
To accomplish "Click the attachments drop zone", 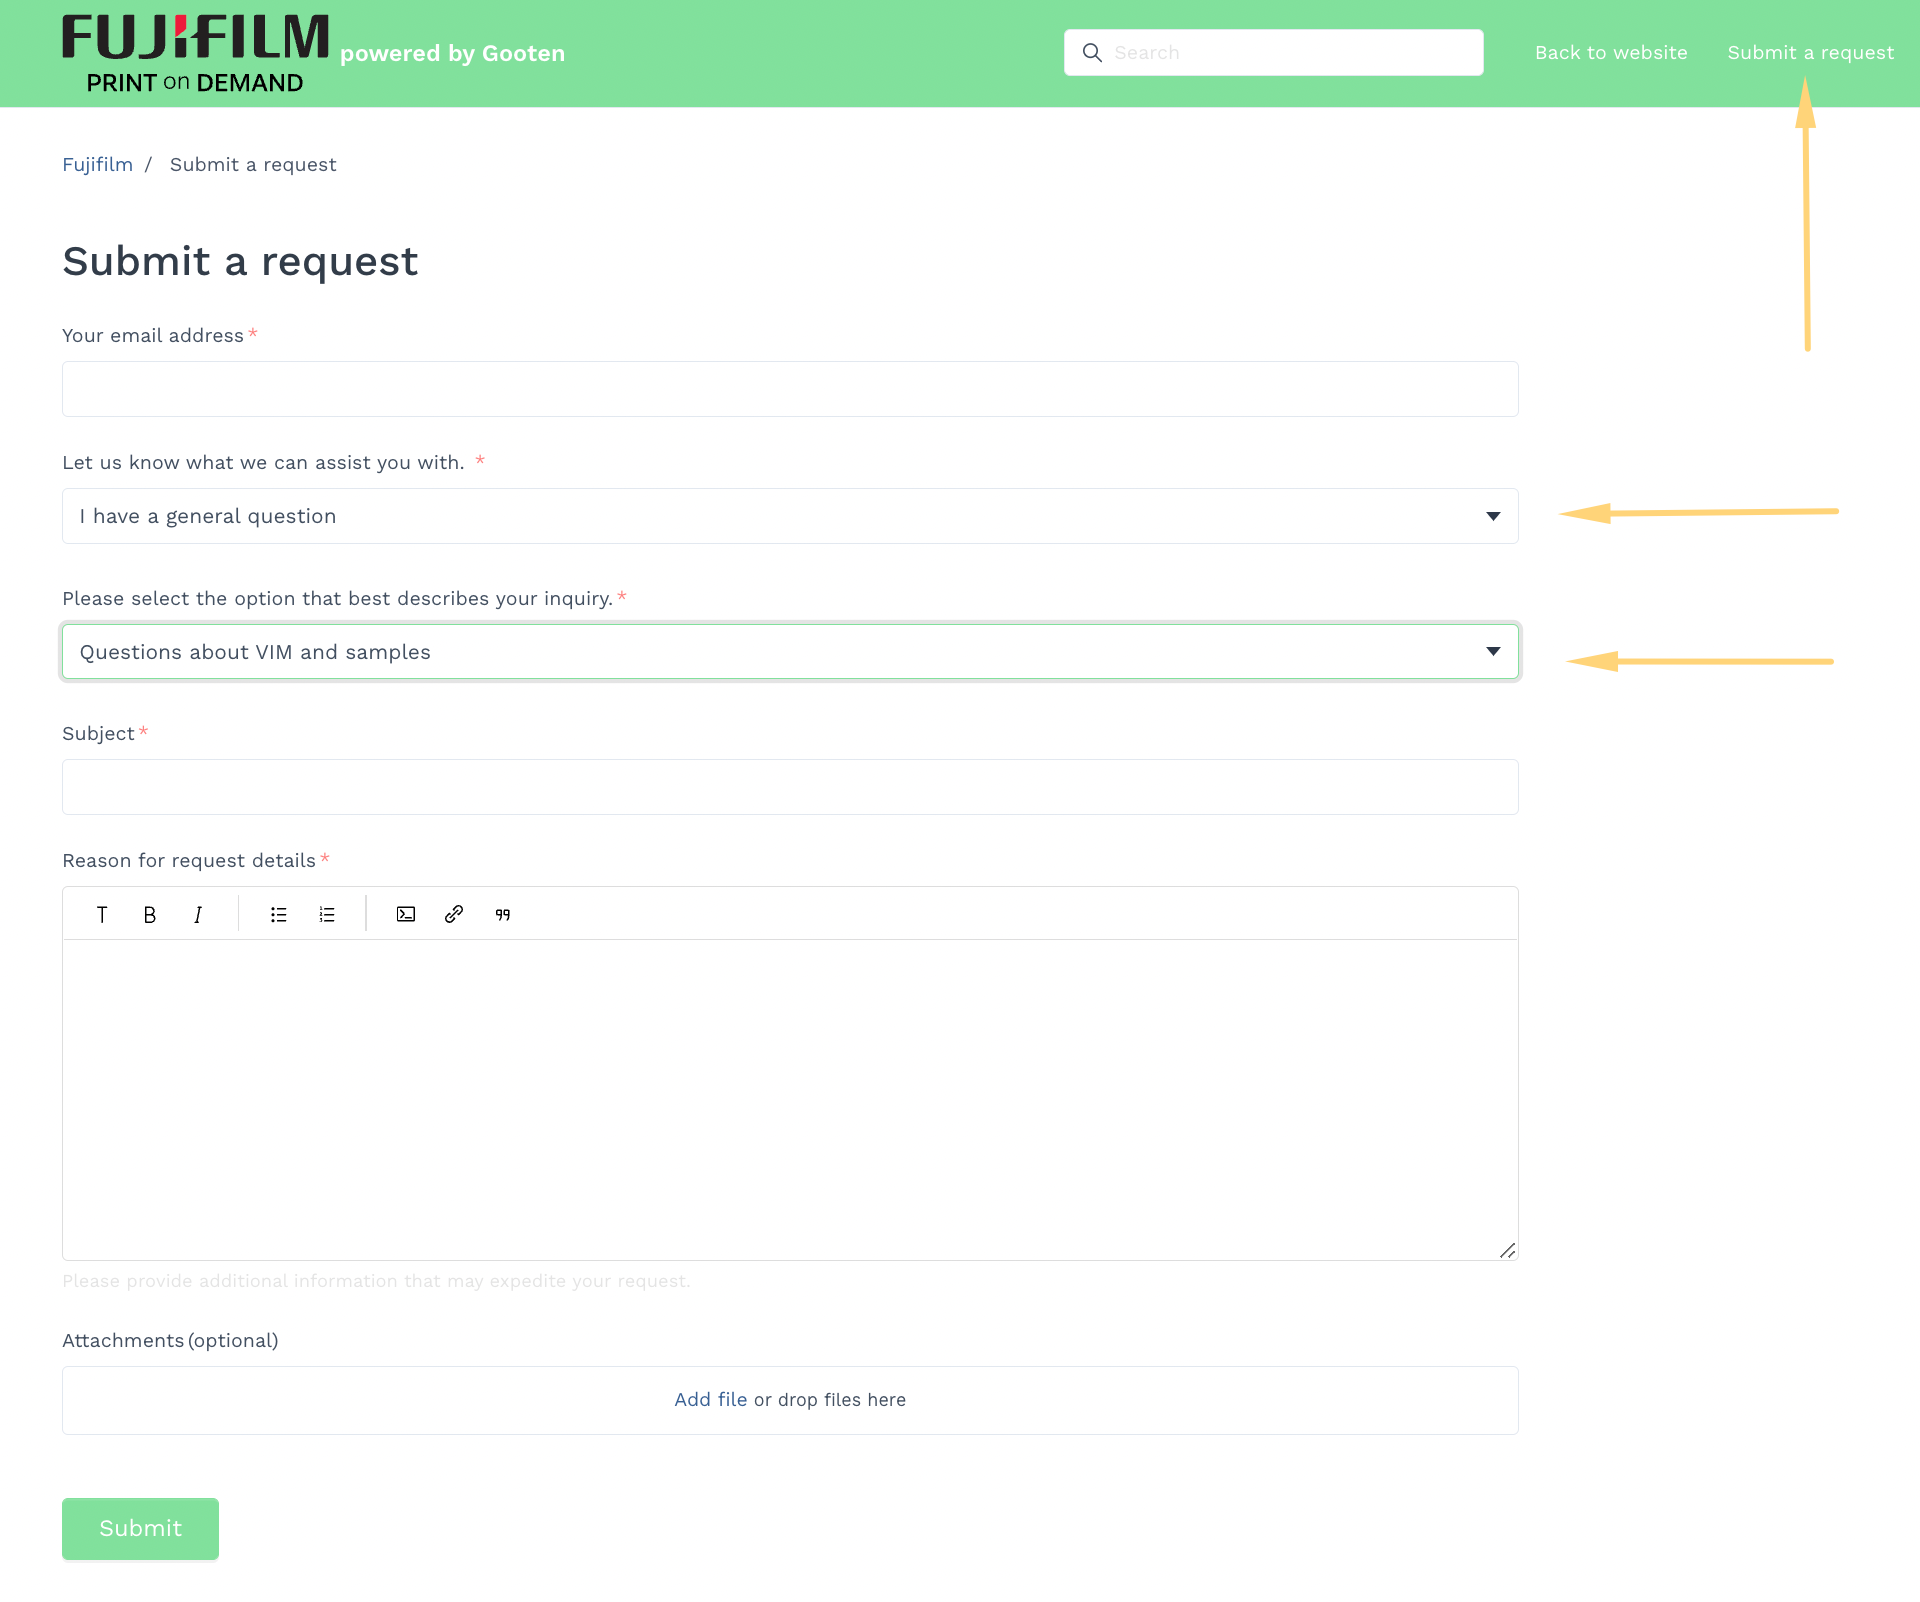I will click(x=790, y=1400).
